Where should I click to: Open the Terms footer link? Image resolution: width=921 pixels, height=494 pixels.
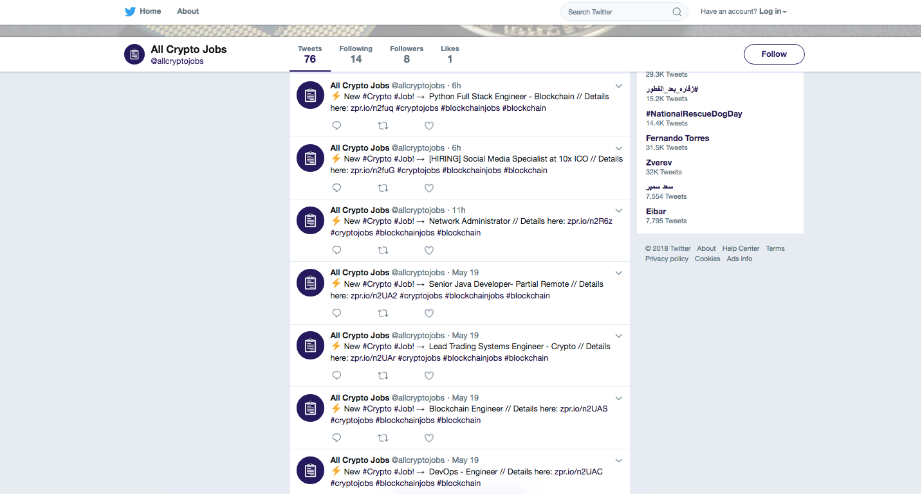[x=775, y=248]
